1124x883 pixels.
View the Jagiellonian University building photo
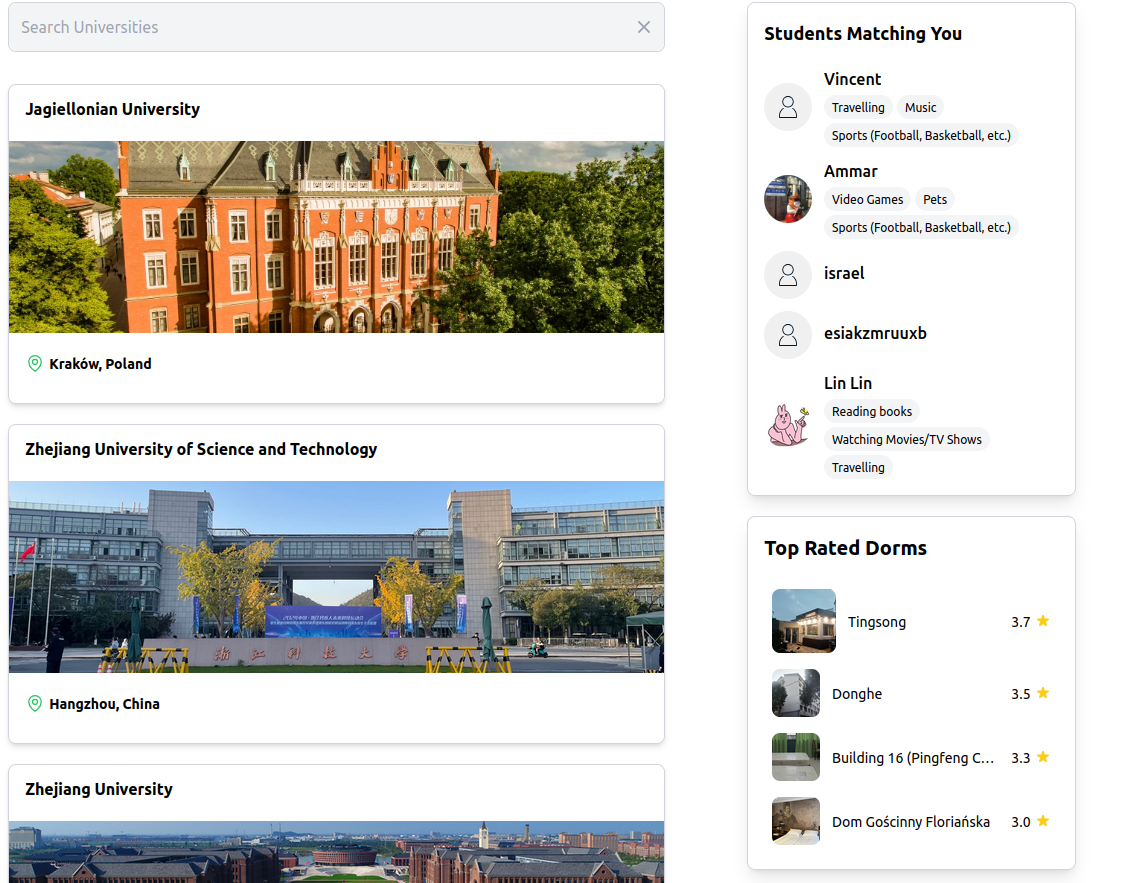pos(336,237)
